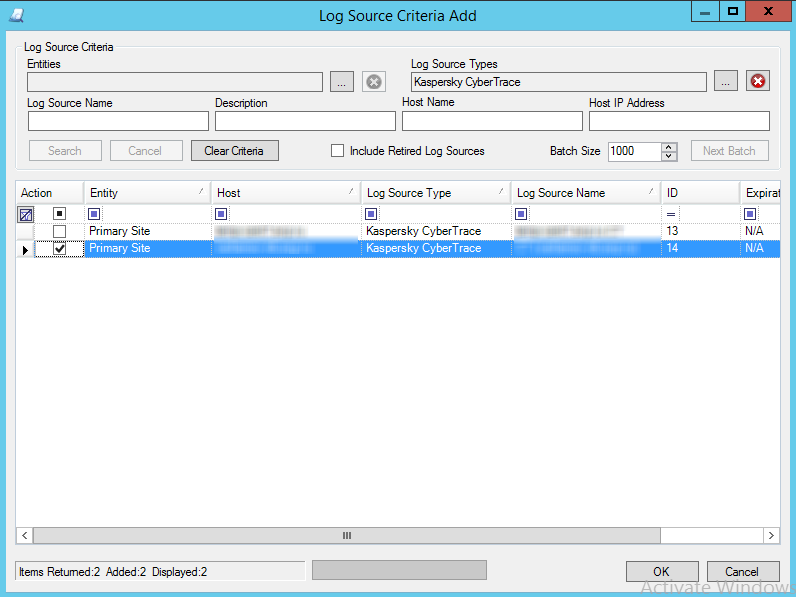The image size is (796, 597).
Task: Click the filter icon under Log Source Name
Action: tap(522, 214)
